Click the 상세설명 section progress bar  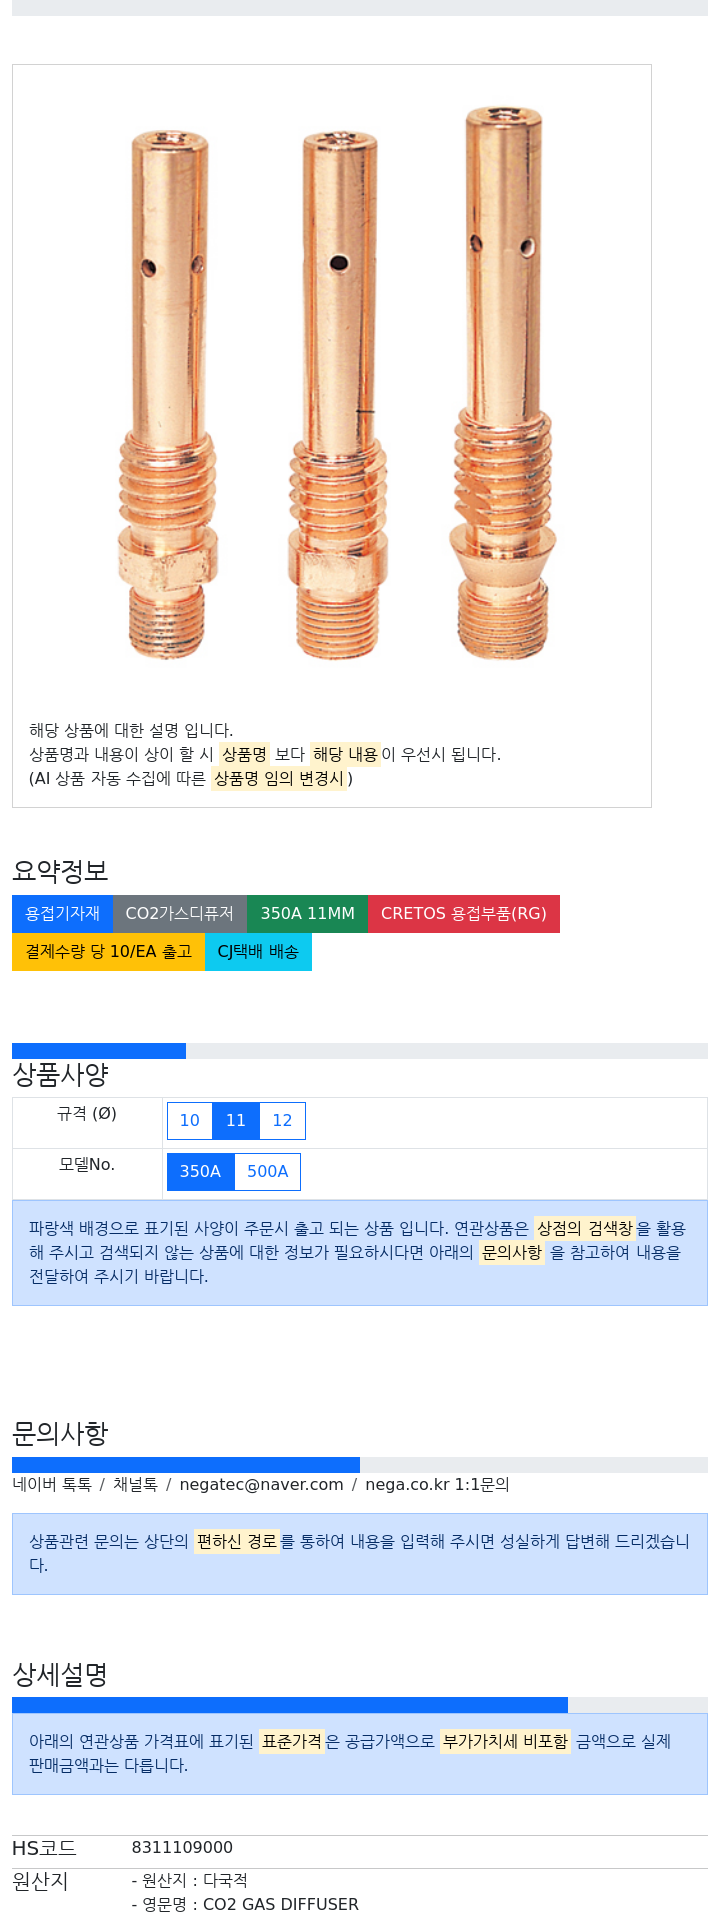click(290, 1705)
